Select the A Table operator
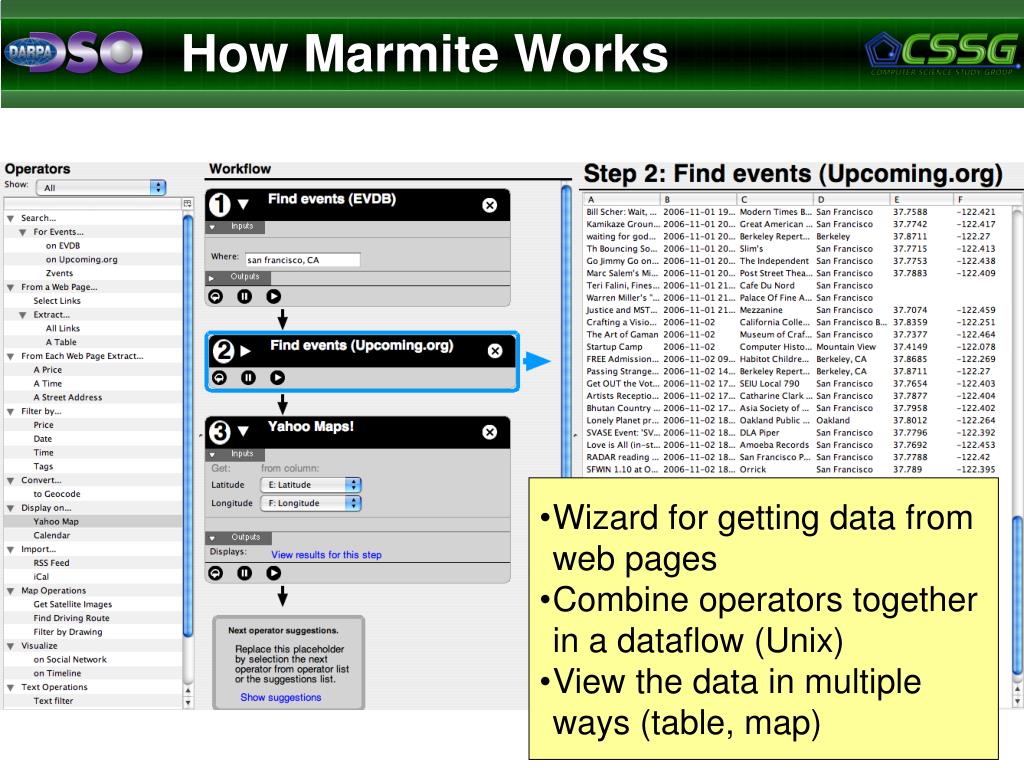1024x768 pixels. pos(61,342)
